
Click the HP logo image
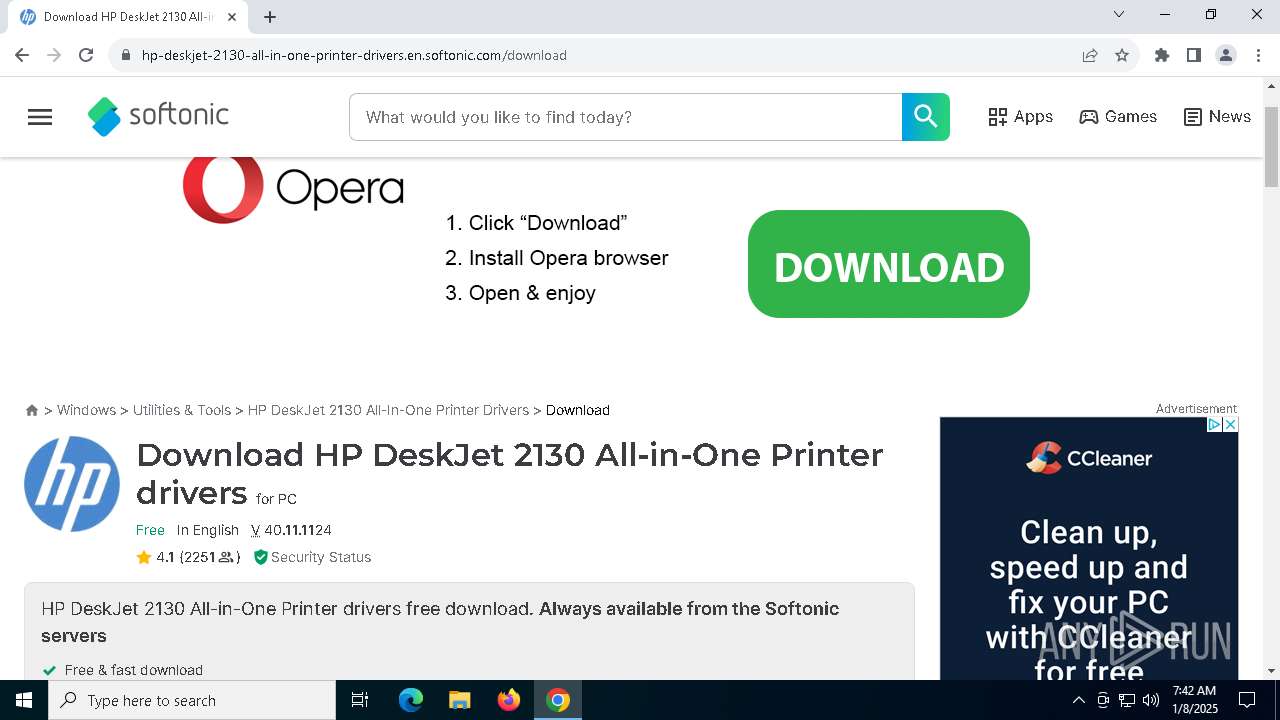point(72,484)
